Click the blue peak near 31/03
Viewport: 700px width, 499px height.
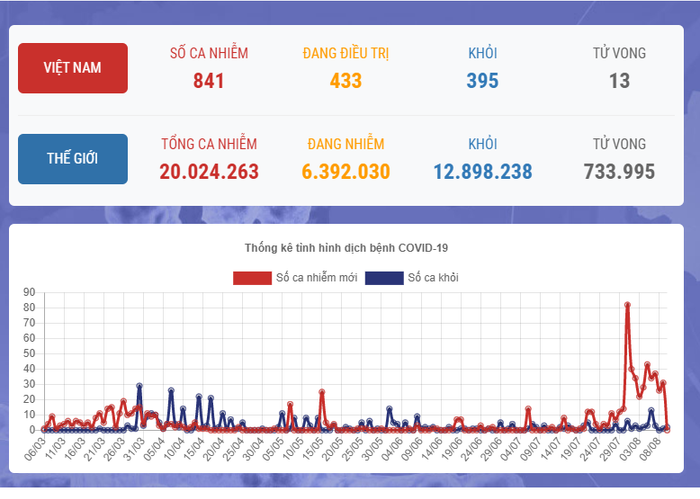coord(139,386)
